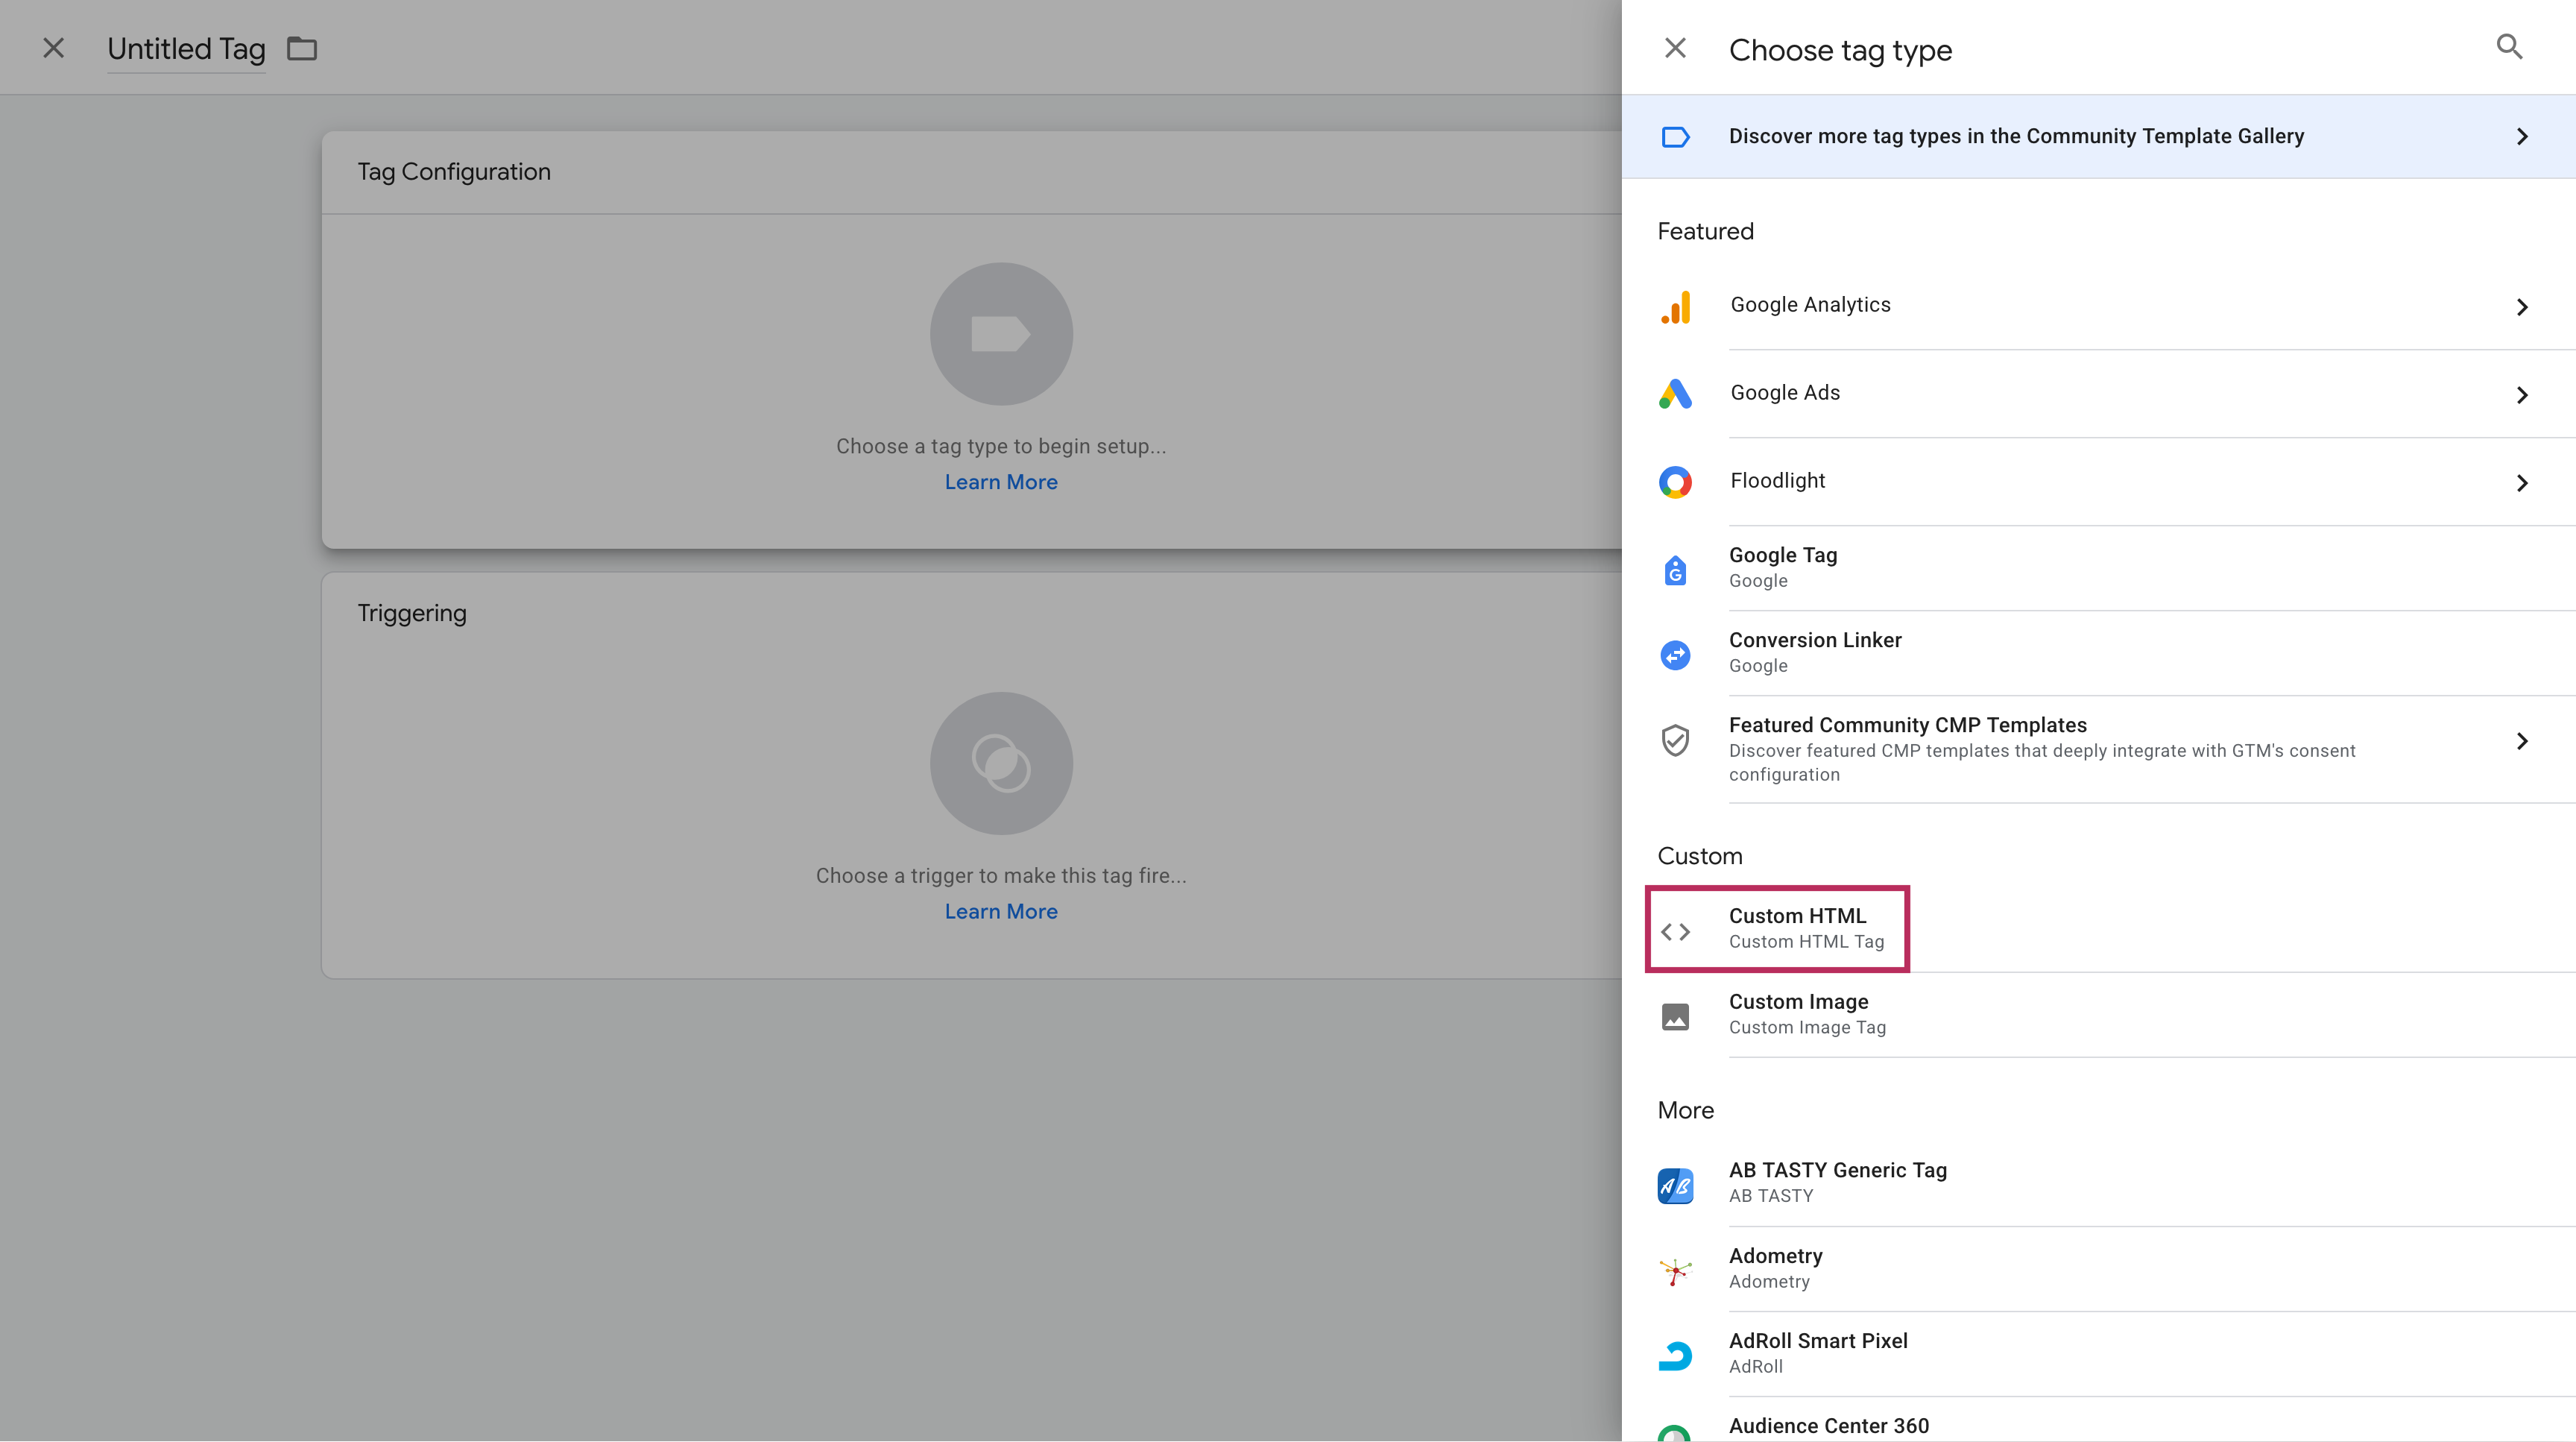2576x1442 pixels.
Task: Click the search icon in tag type panel
Action: [2508, 47]
